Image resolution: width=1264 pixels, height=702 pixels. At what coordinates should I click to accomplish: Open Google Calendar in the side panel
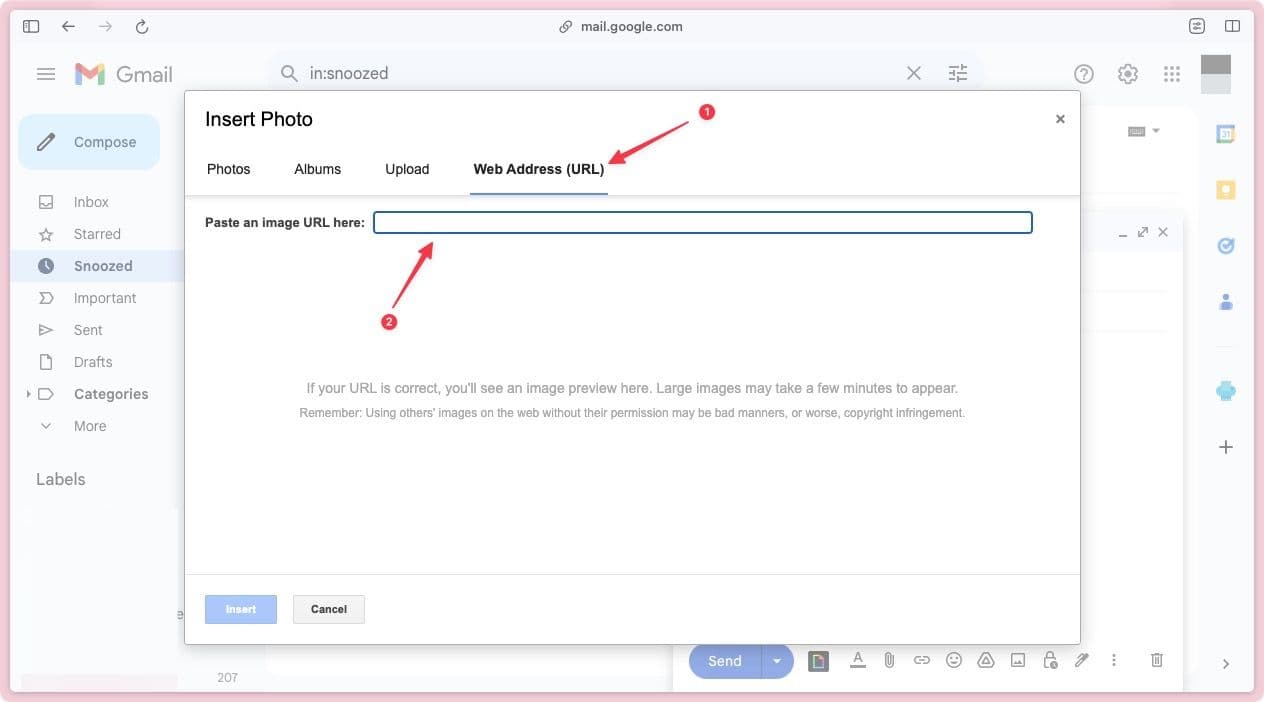coord(1226,132)
